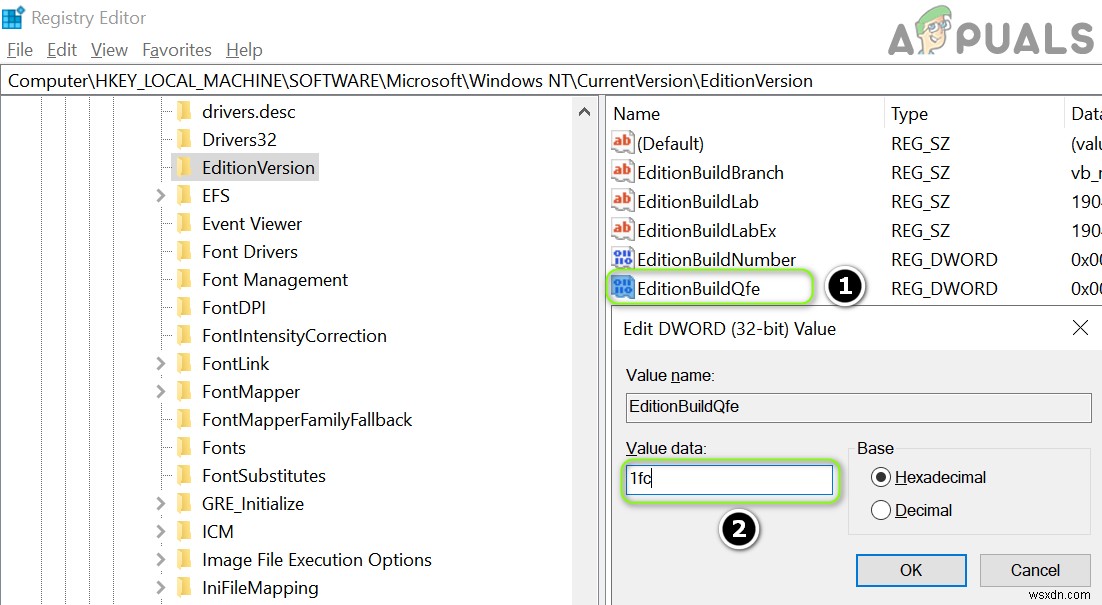Select the Fonts registry key
Image resolution: width=1102 pixels, height=605 pixels.
[223, 448]
